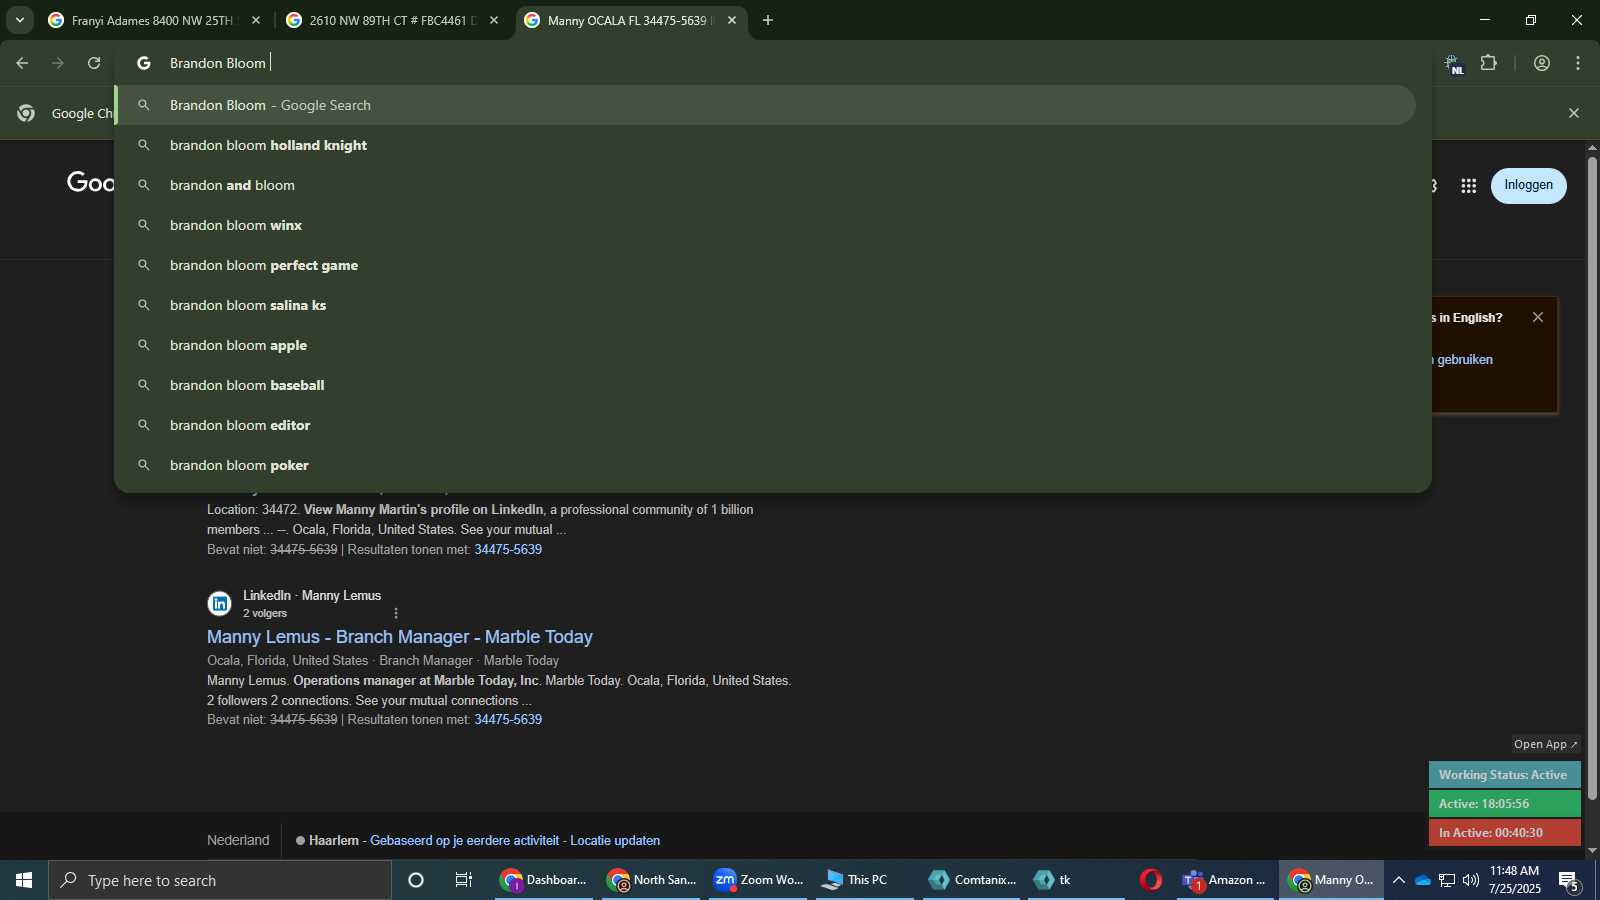
Task: Click the Inloggen sign-in button
Action: click(x=1528, y=185)
